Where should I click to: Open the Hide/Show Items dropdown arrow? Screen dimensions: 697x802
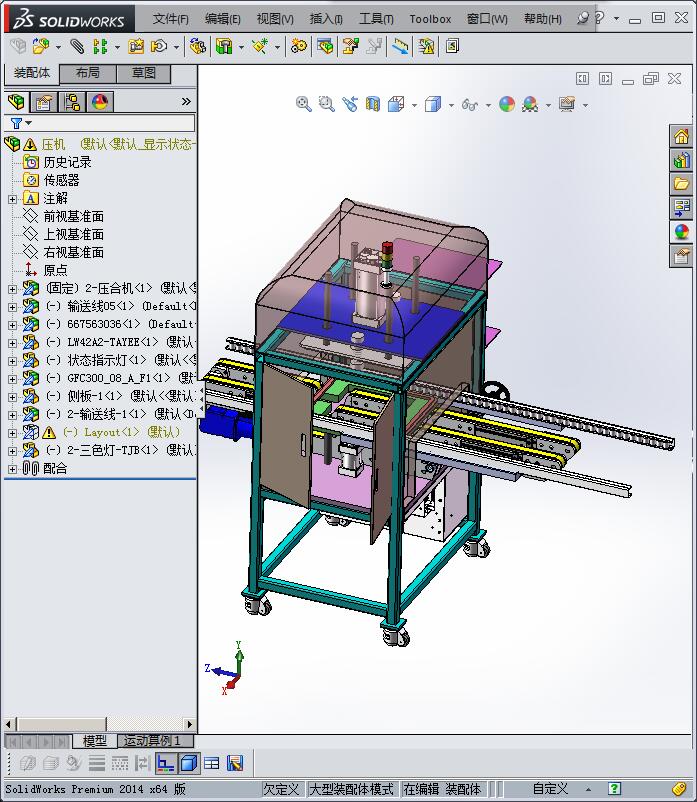pyautogui.click(x=488, y=105)
